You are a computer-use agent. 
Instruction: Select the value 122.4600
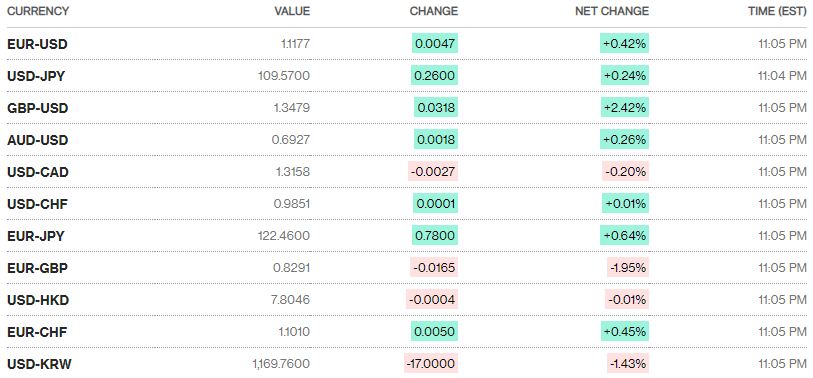coord(284,236)
